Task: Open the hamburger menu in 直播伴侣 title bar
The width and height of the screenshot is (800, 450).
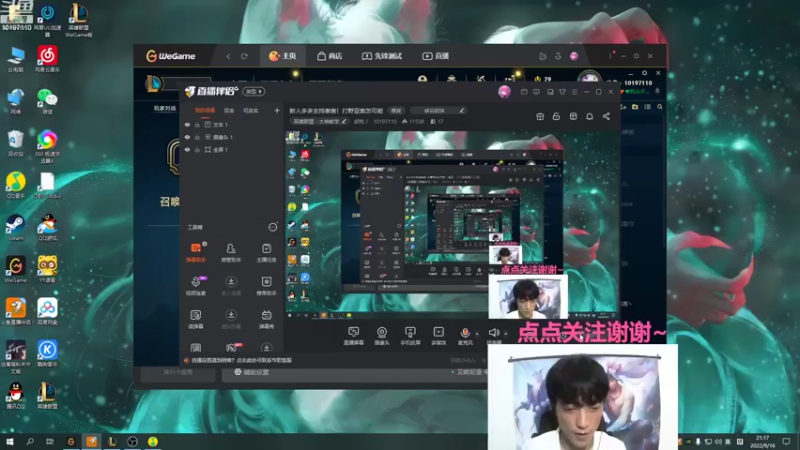Action: pos(574,92)
